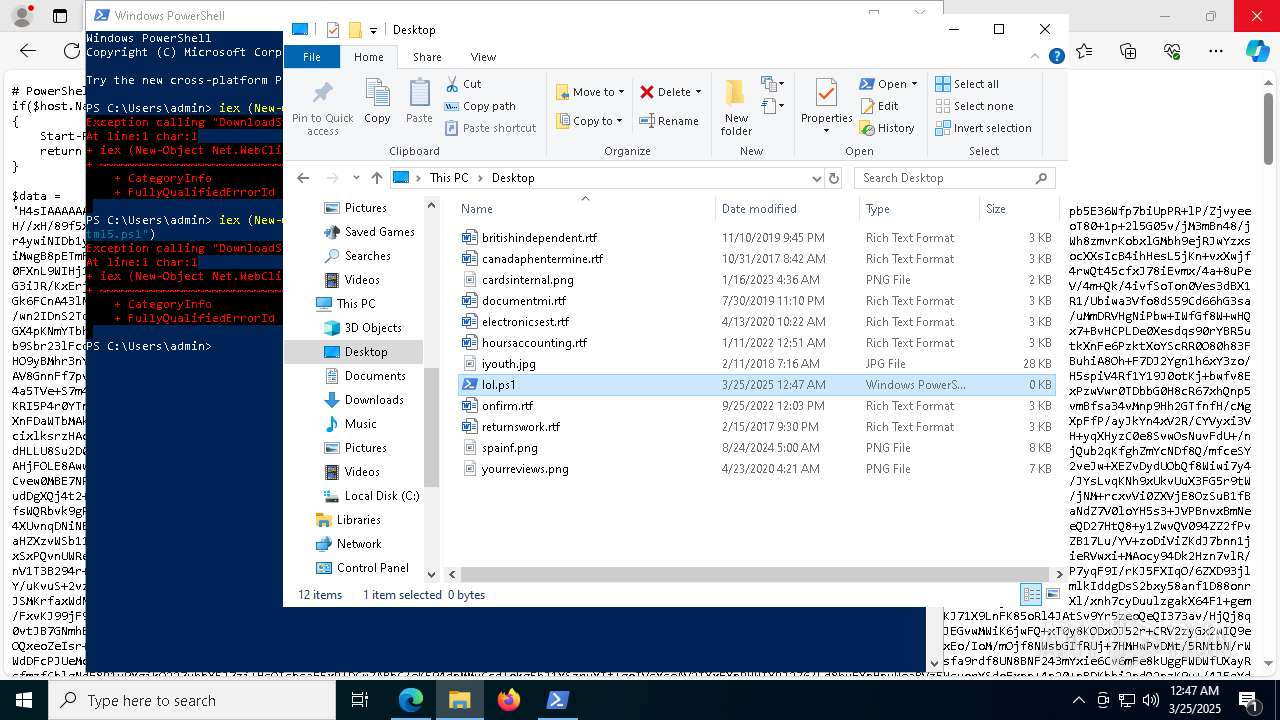Click Copilot icon in Edge window

[x=1257, y=50]
